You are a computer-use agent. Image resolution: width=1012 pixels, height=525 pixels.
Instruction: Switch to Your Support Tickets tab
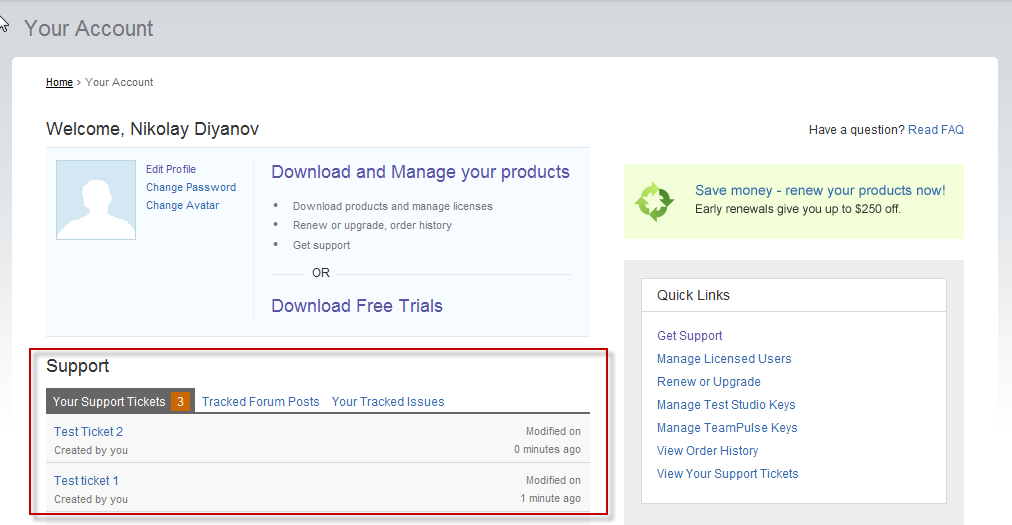pos(109,401)
